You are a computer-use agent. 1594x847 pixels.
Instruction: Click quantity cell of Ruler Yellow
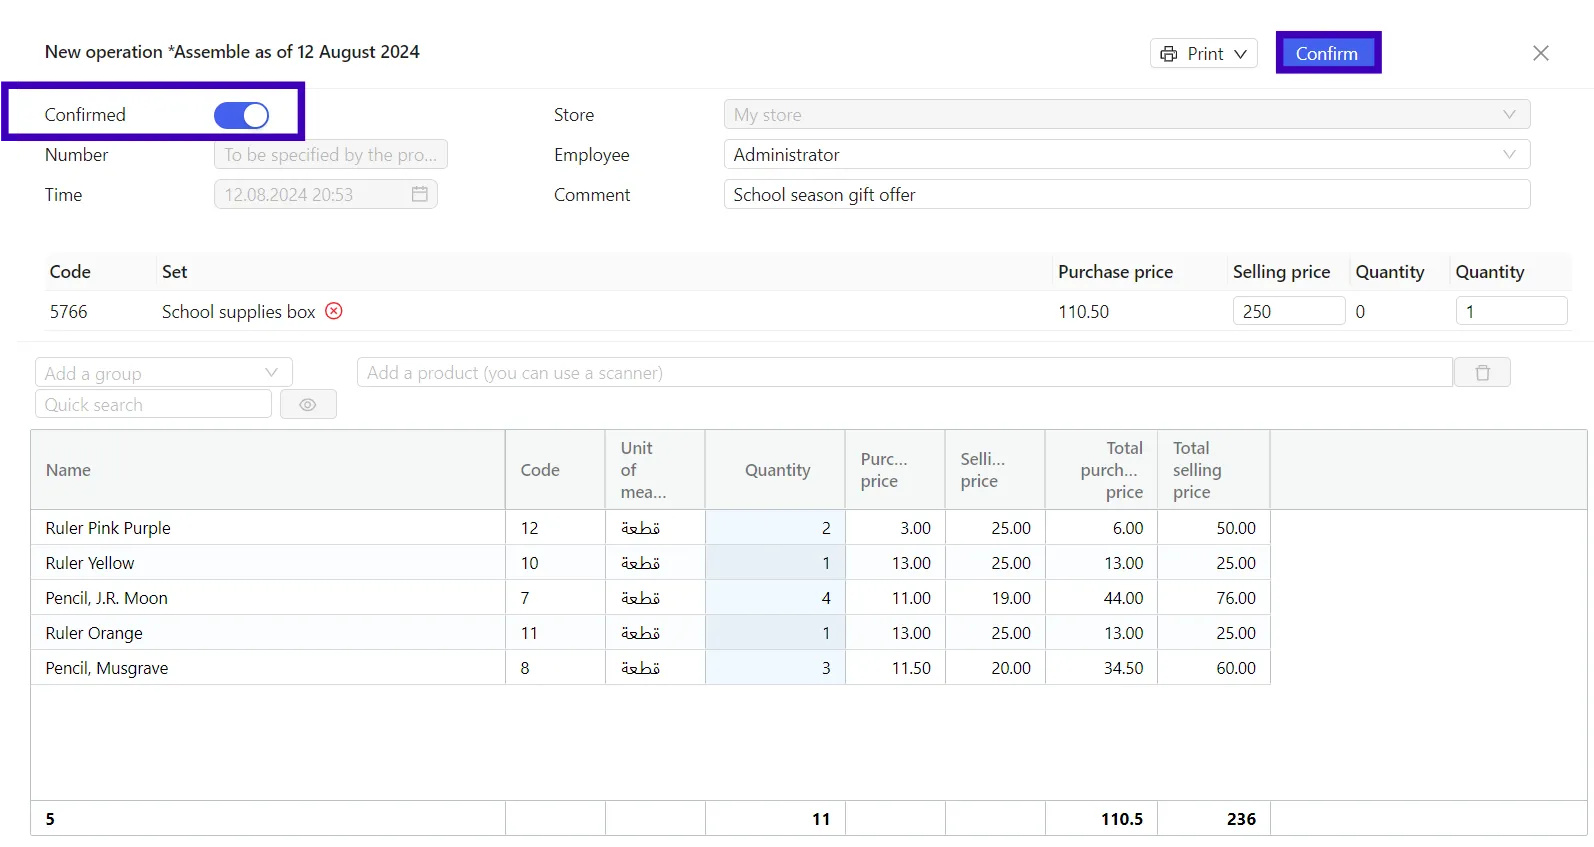pyautogui.click(x=775, y=563)
